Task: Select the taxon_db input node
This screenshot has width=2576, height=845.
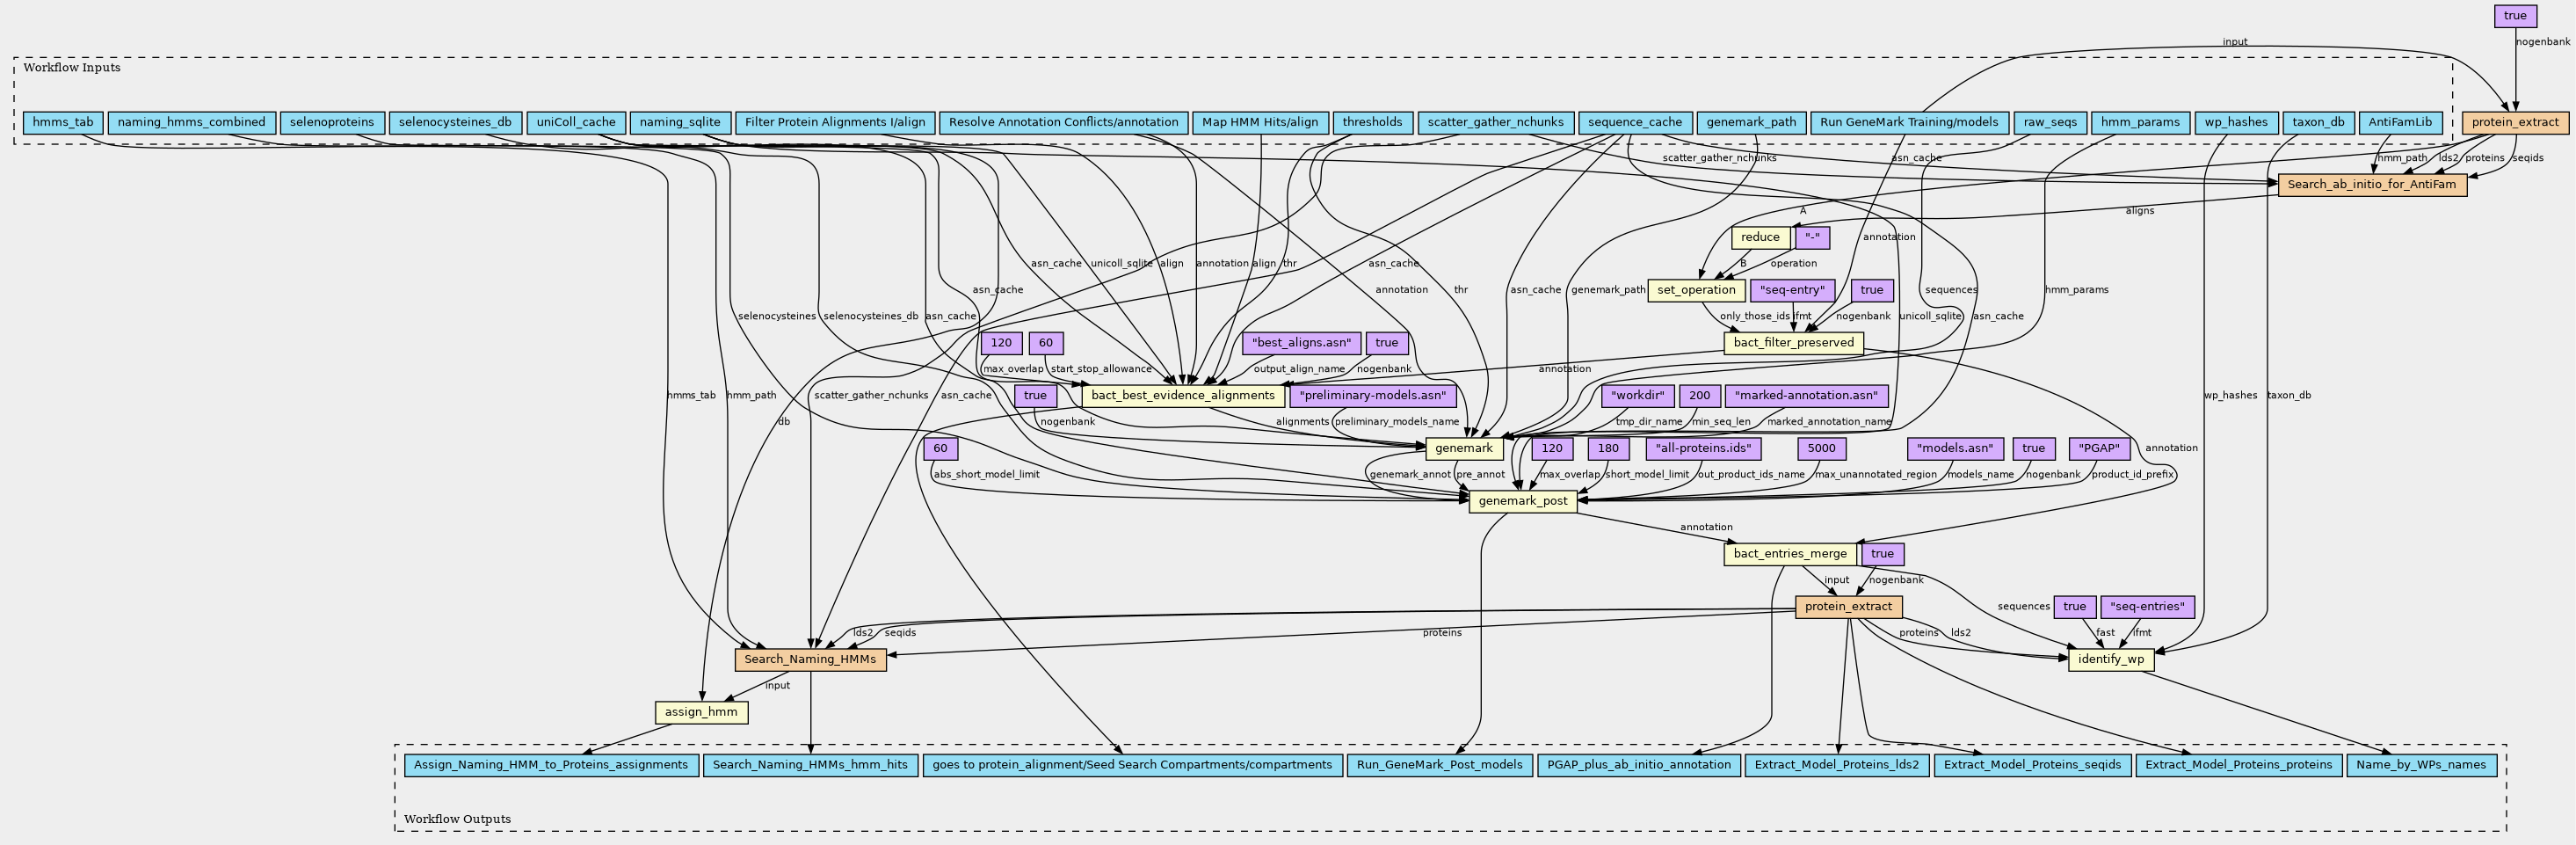Action: point(2318,123)
